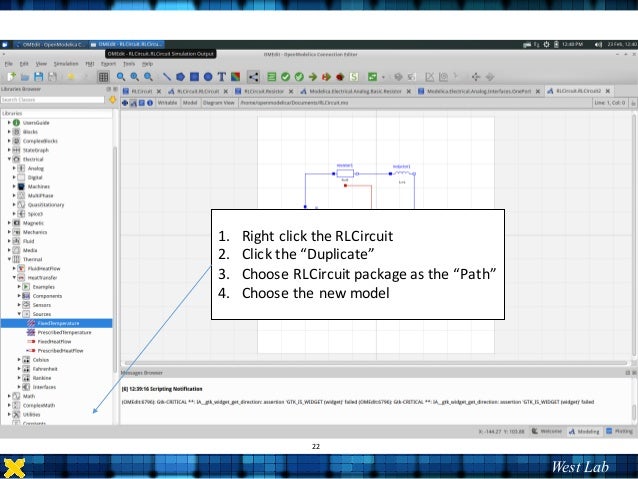638x479 pixels.
Task: Open the Simulation menu
Action: [x=66, y=63]
